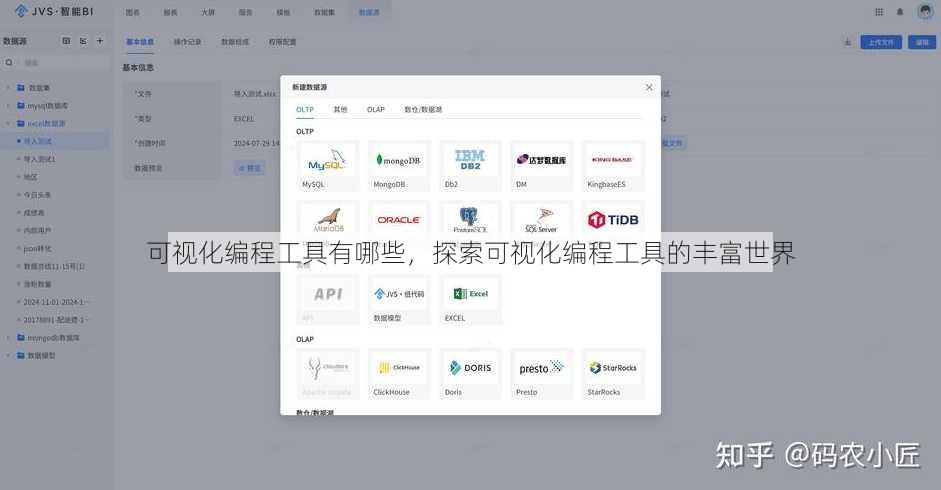Click the 上传文件 button
The width and height of the screenshot is (941, 490).
tap(881, 42)
